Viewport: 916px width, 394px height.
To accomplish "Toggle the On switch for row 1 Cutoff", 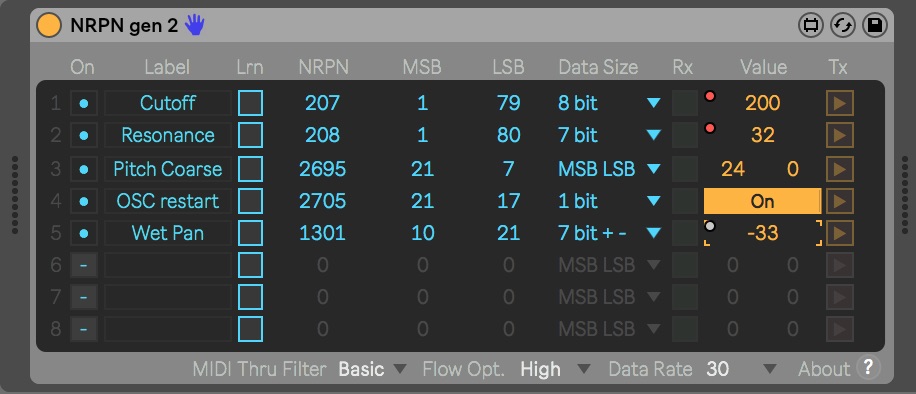I will tap(84, 103).
